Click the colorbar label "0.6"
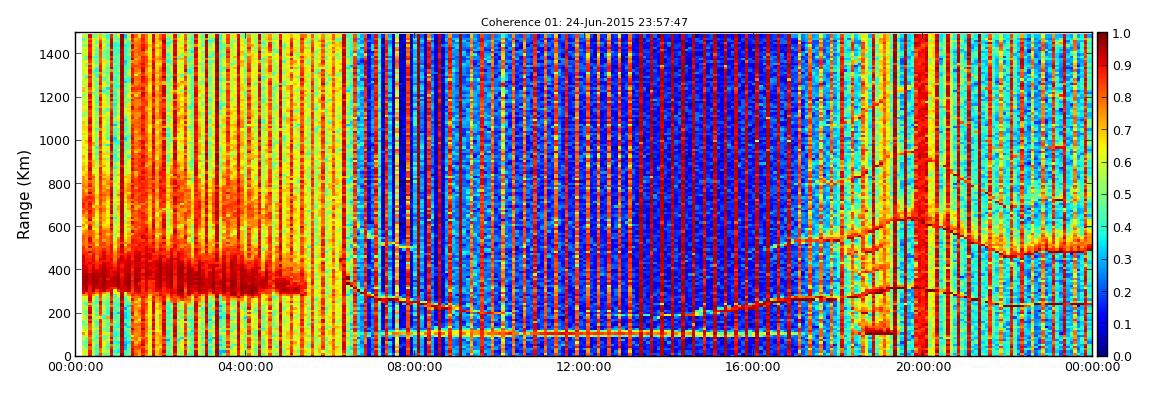This screenshot has width=1150, height=407. [1121, 163]
